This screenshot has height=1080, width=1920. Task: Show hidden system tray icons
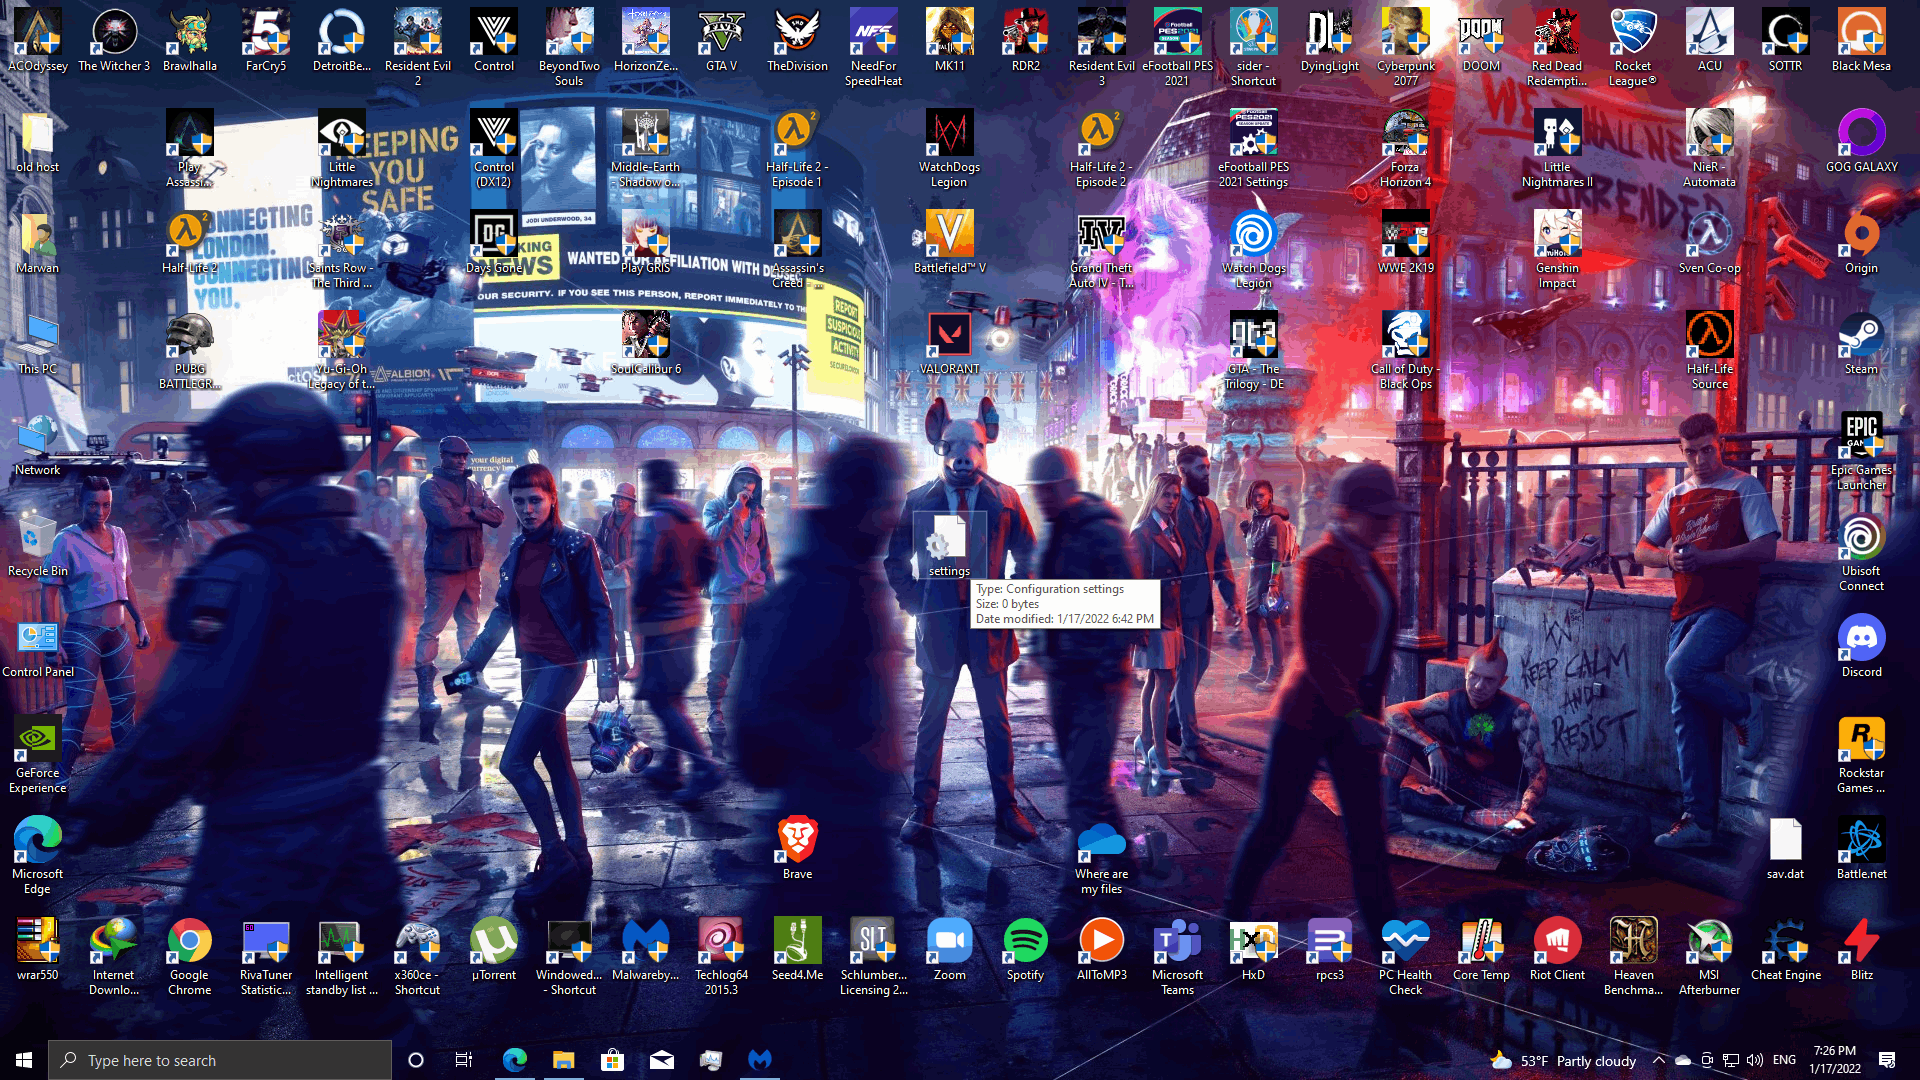pyautogui.click(x=1659, y=1060)
